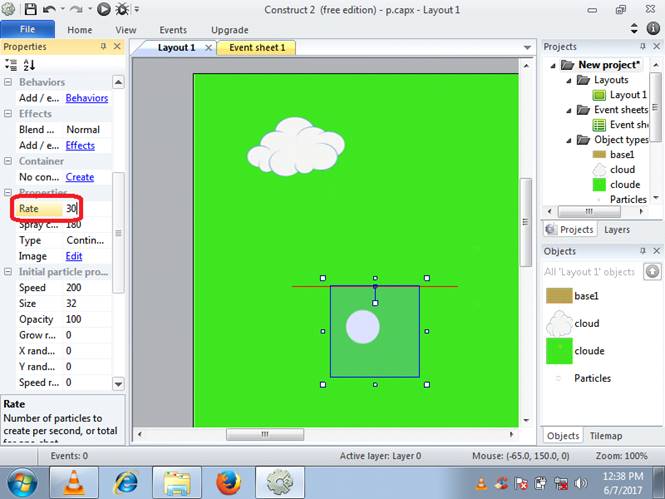Pin the Properties panel
This screenshot has height=499, width=665.
pos(103,46)
